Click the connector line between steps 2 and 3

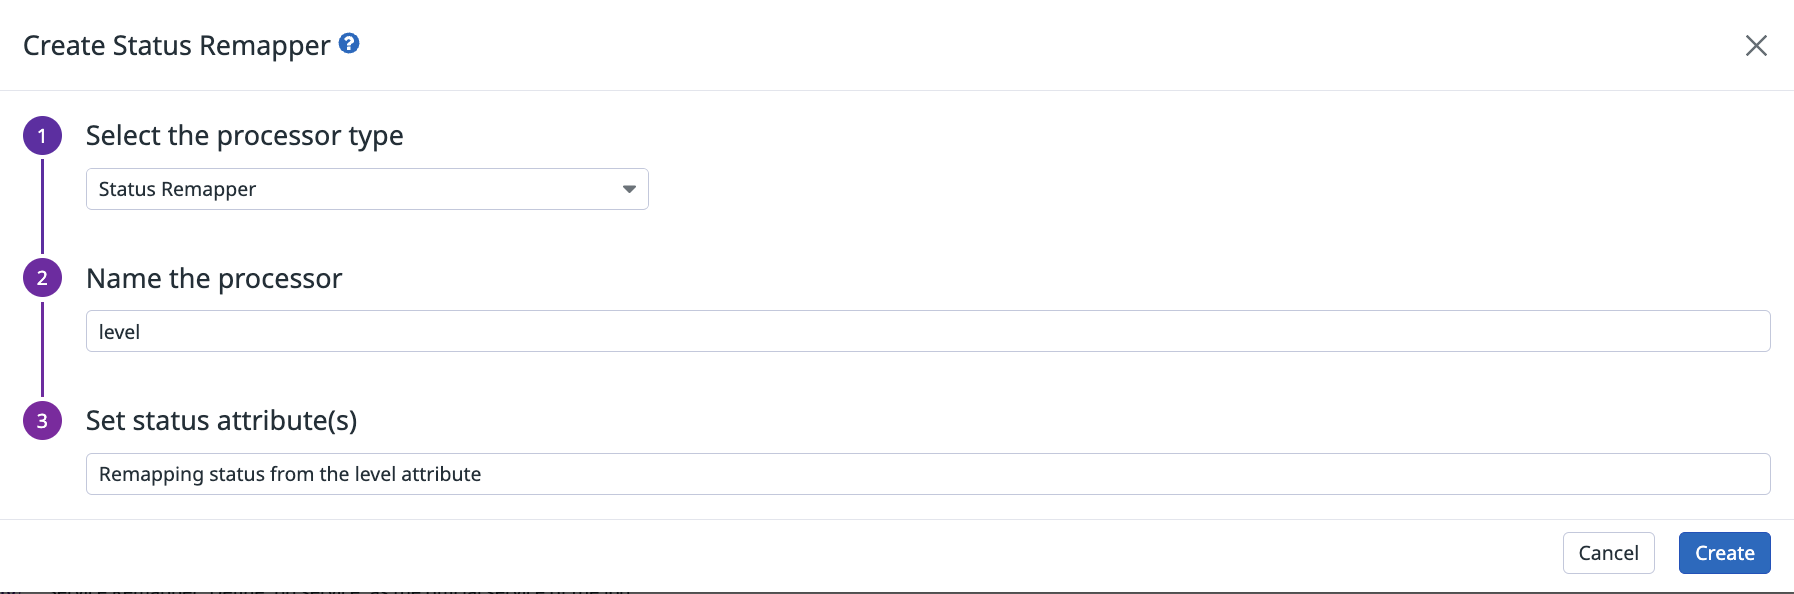pyautogui.click(x=42, y=349)
